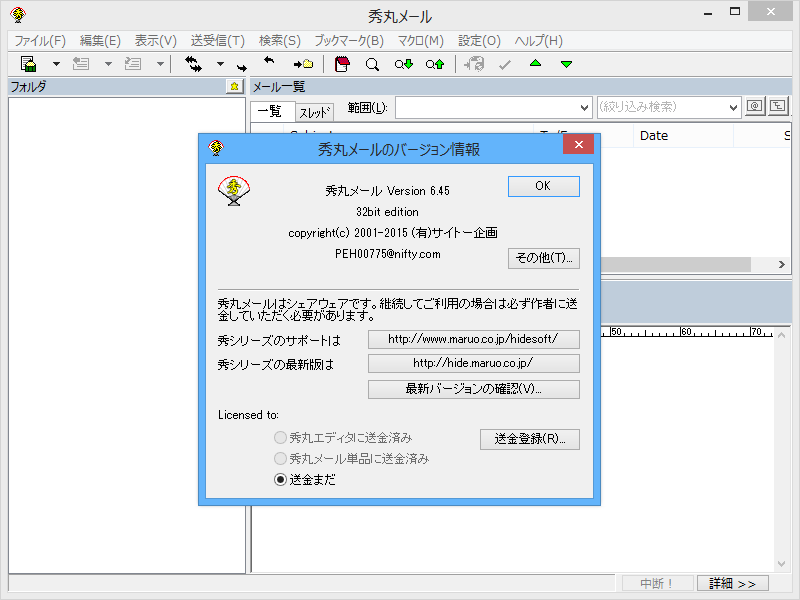Select the green down arrow for next mail
The width and height of the screenshot is (800, 600).
[567, 63]
